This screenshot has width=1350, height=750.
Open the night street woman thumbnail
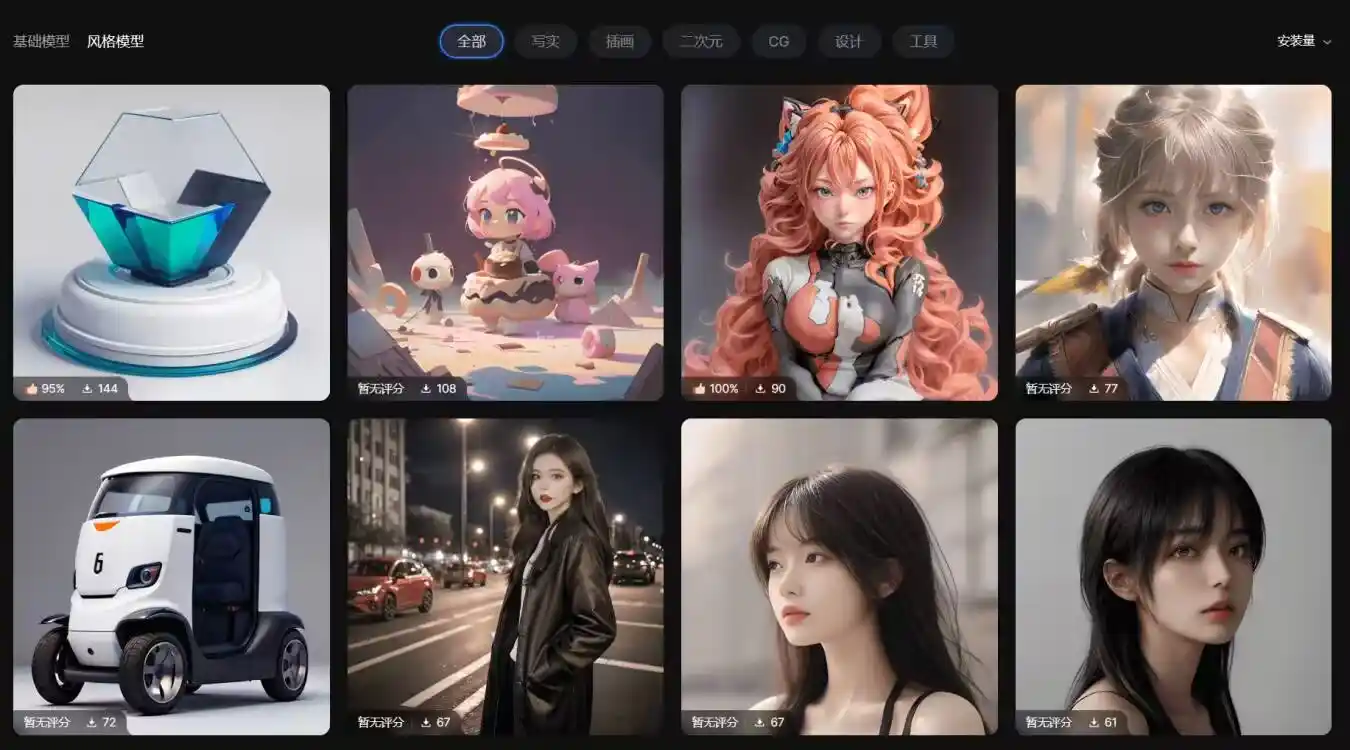pos(505,577)
